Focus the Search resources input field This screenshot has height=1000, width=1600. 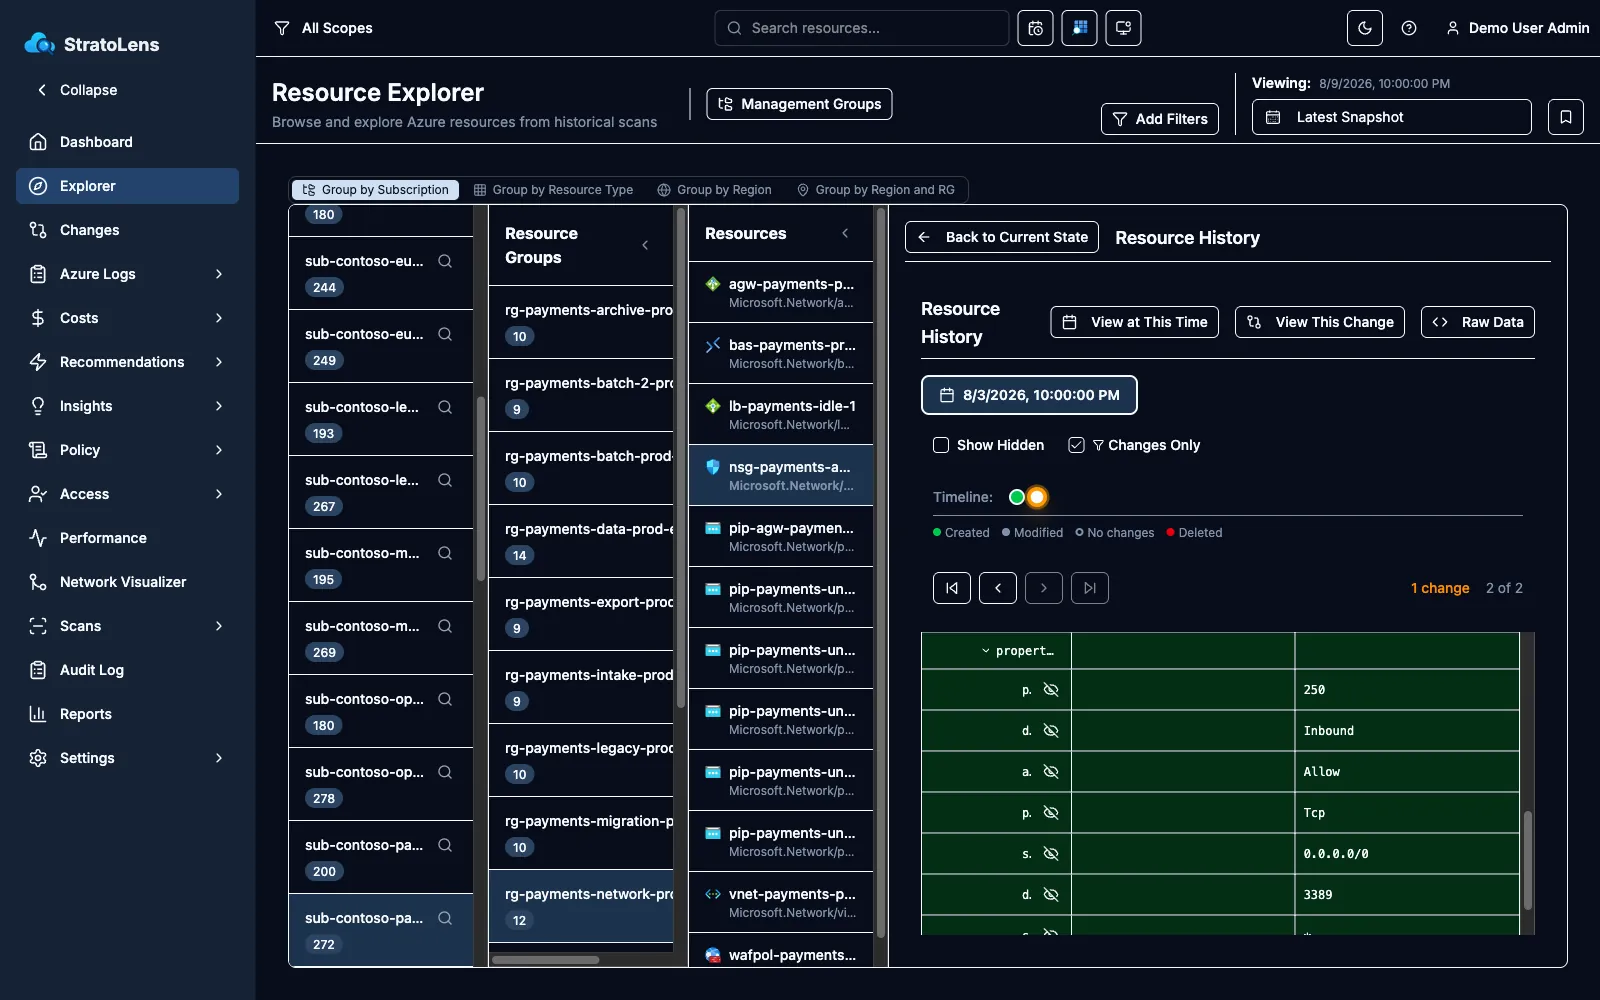coord(862,28)
